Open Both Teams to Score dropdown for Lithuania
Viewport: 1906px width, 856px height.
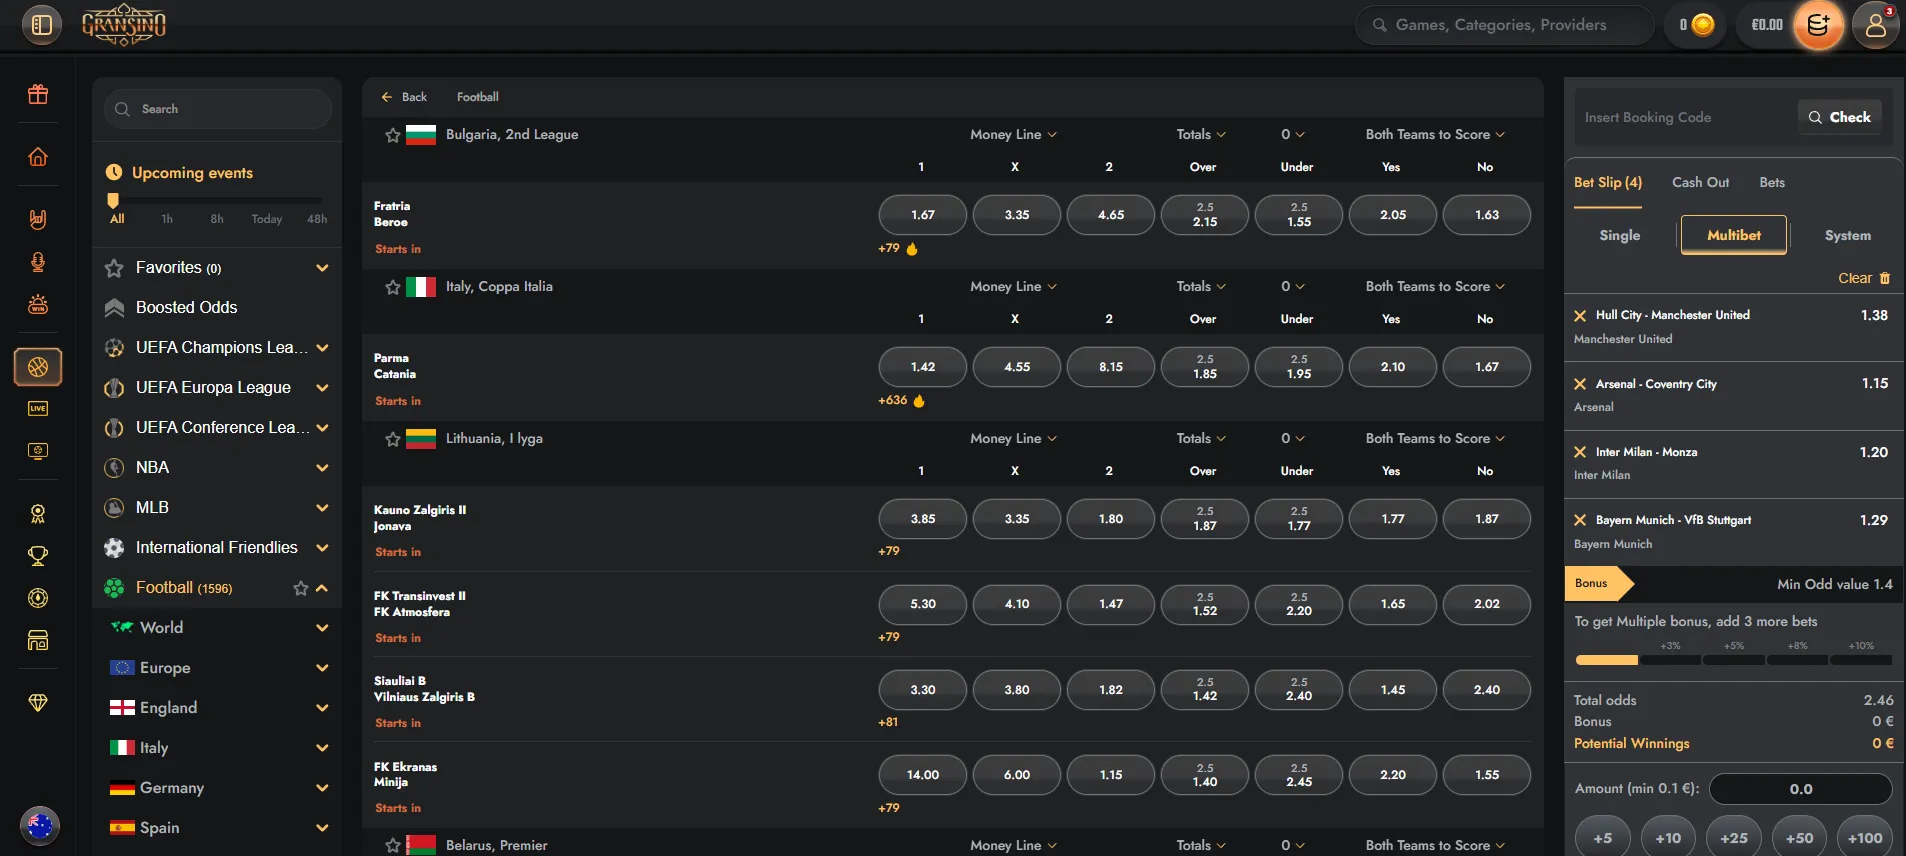(1435, 439)
